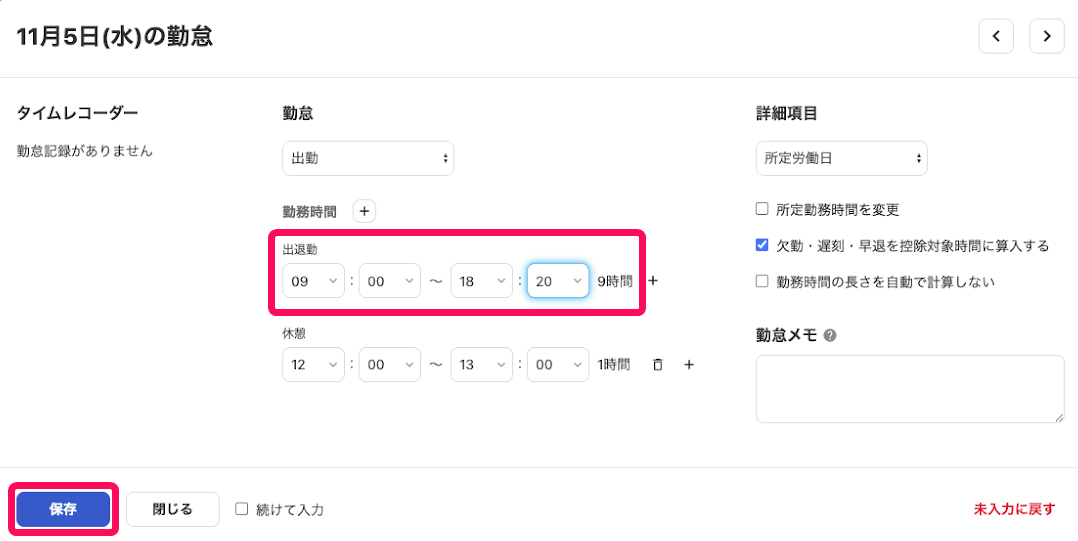
Task: Open 出退勤 start hour dropdown showing 09
Action: tap(314, 280)
